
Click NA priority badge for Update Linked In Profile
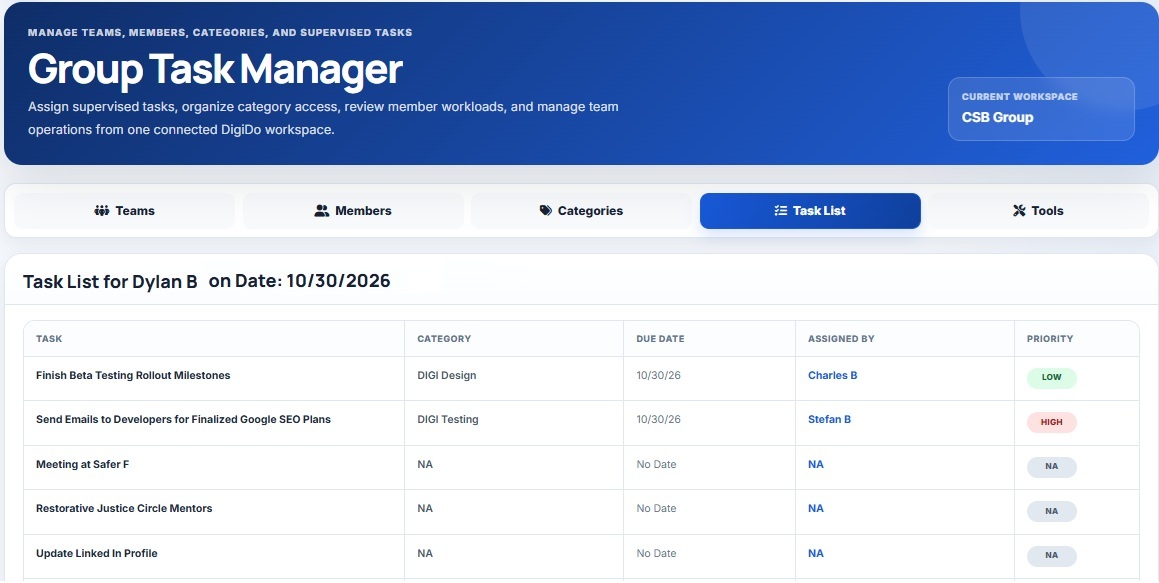1051,556
